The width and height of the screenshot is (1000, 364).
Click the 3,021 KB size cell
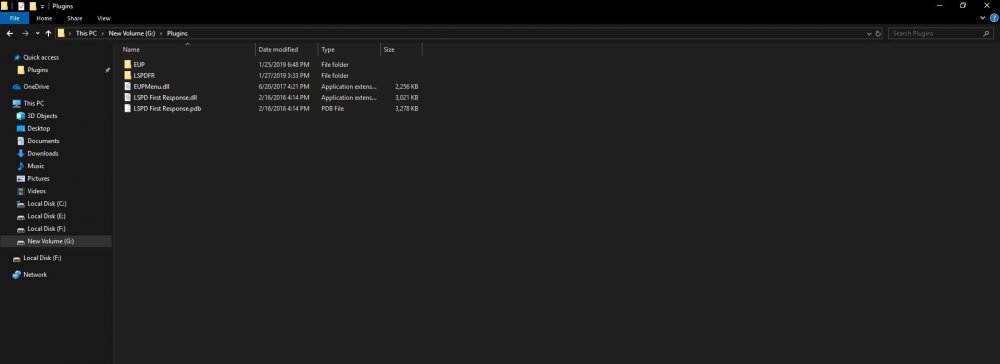(407, 98)
